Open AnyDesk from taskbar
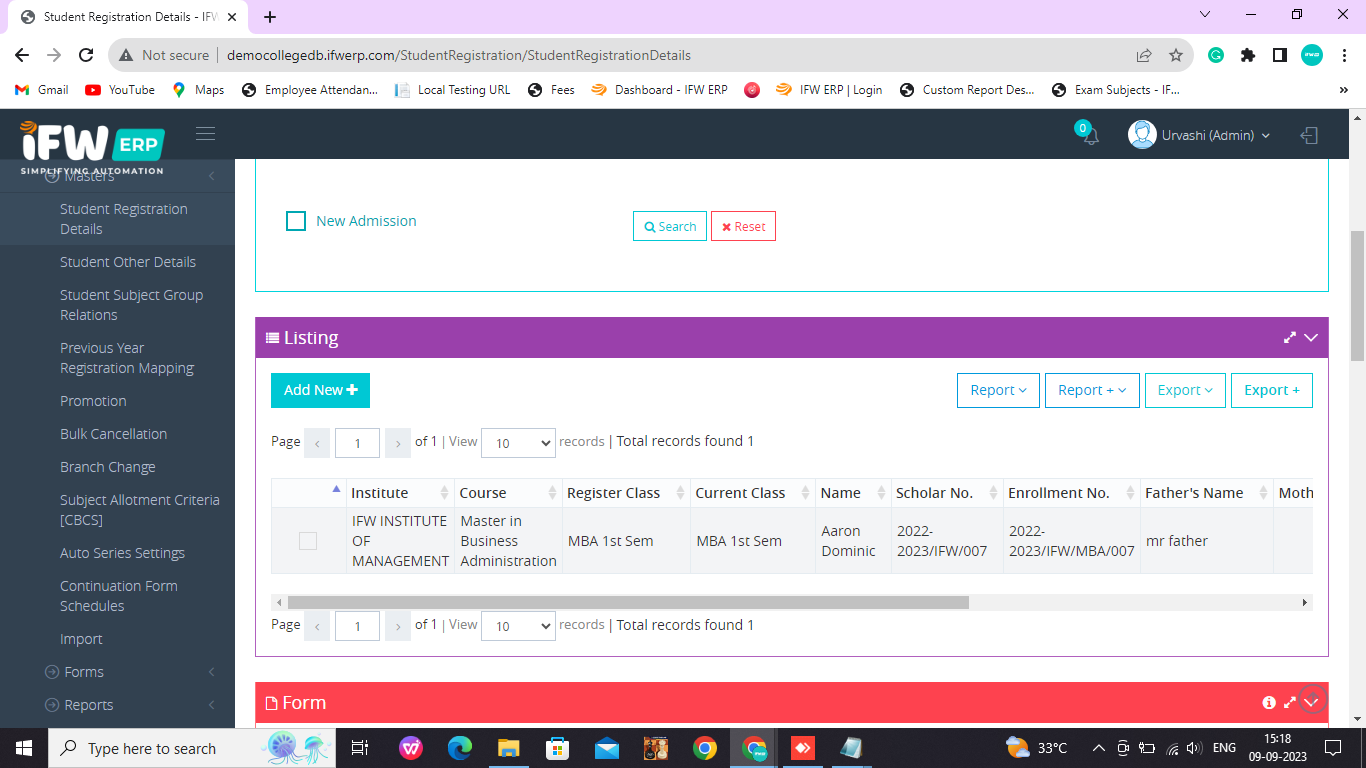The height and width of the screenshot is (768, 1366). [803, 748]
